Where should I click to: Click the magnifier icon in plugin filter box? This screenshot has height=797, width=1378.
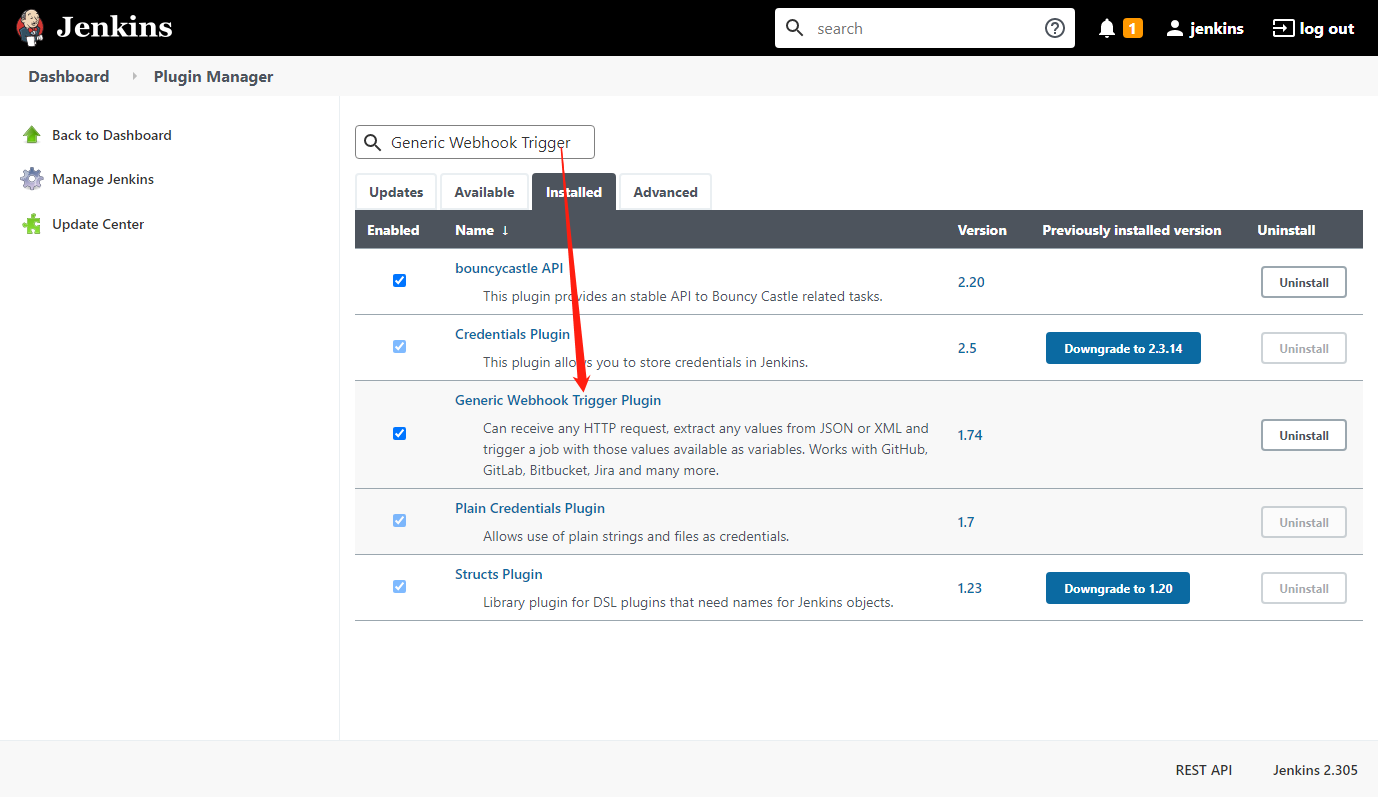[x=373, y=142]
